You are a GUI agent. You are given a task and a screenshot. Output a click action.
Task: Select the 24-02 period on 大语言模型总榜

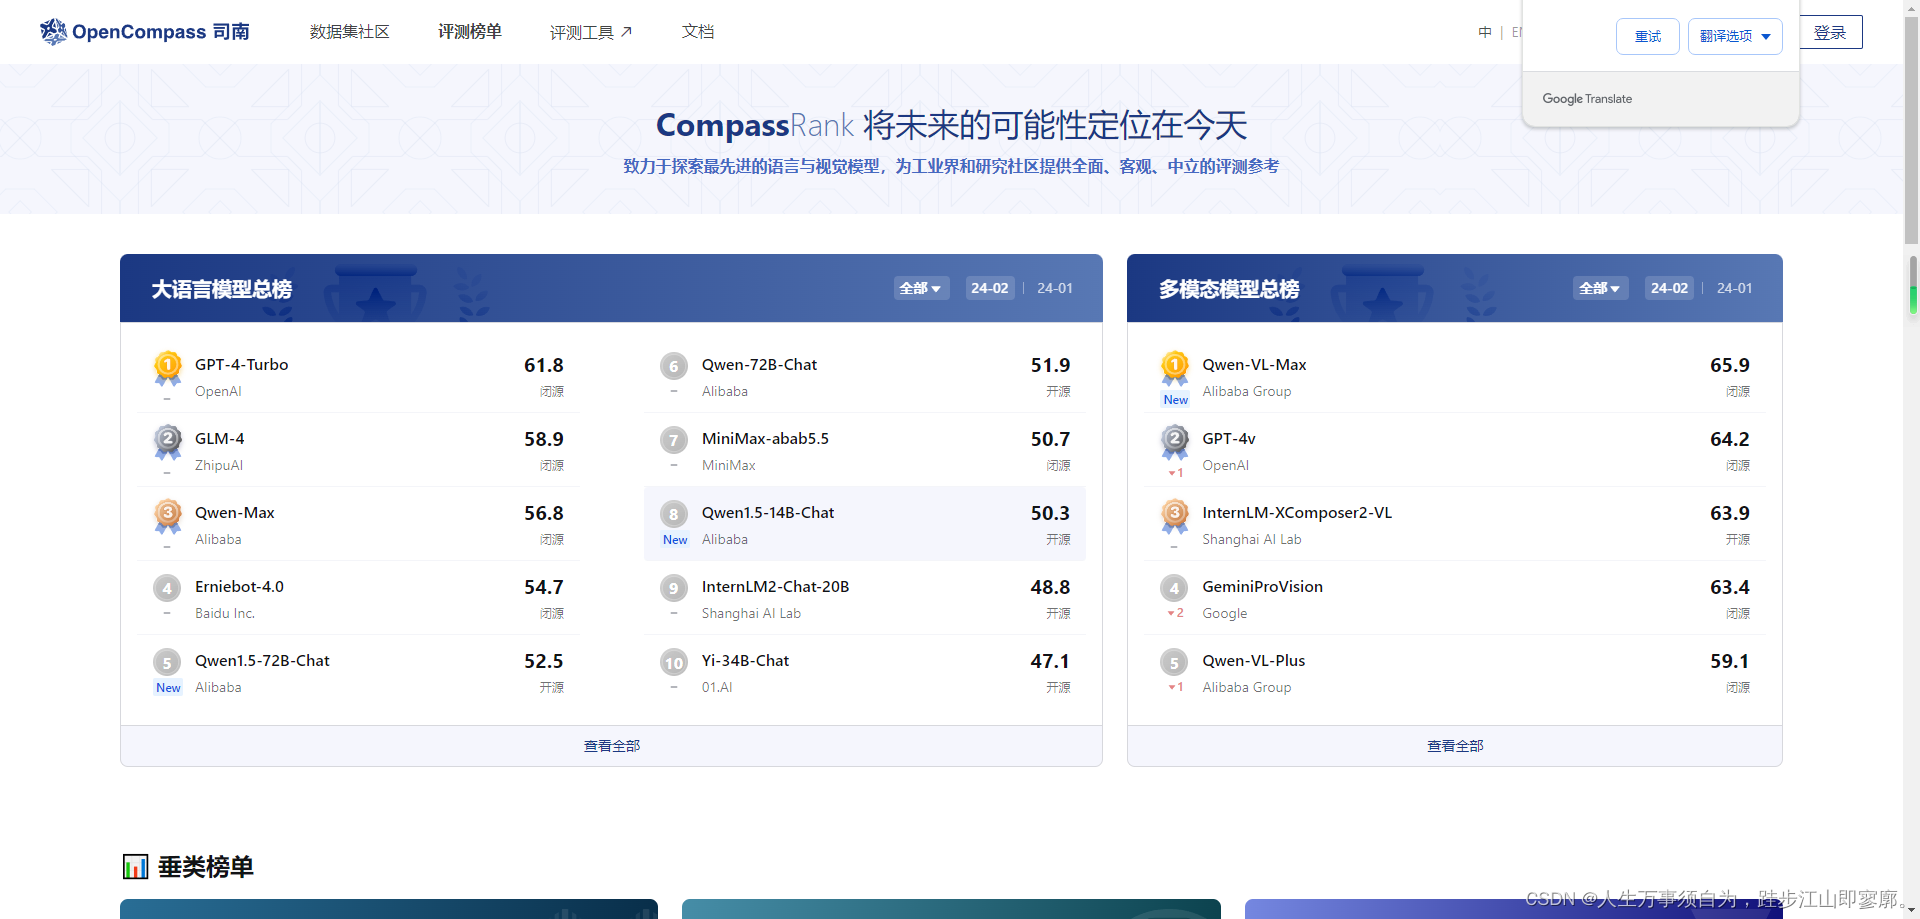990,288
